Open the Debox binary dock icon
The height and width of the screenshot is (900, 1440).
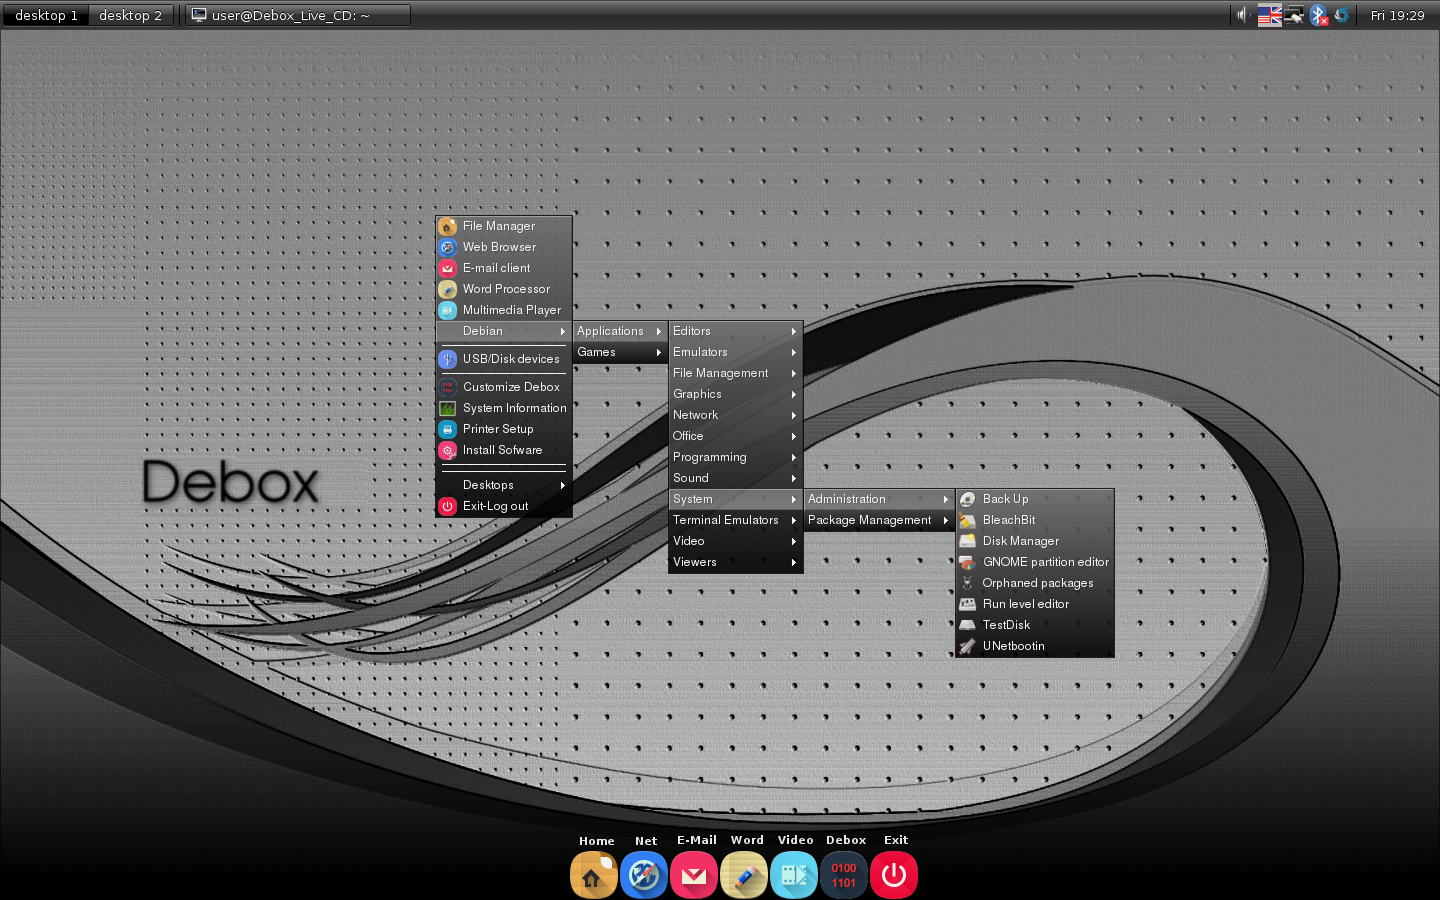click(844, 876)
